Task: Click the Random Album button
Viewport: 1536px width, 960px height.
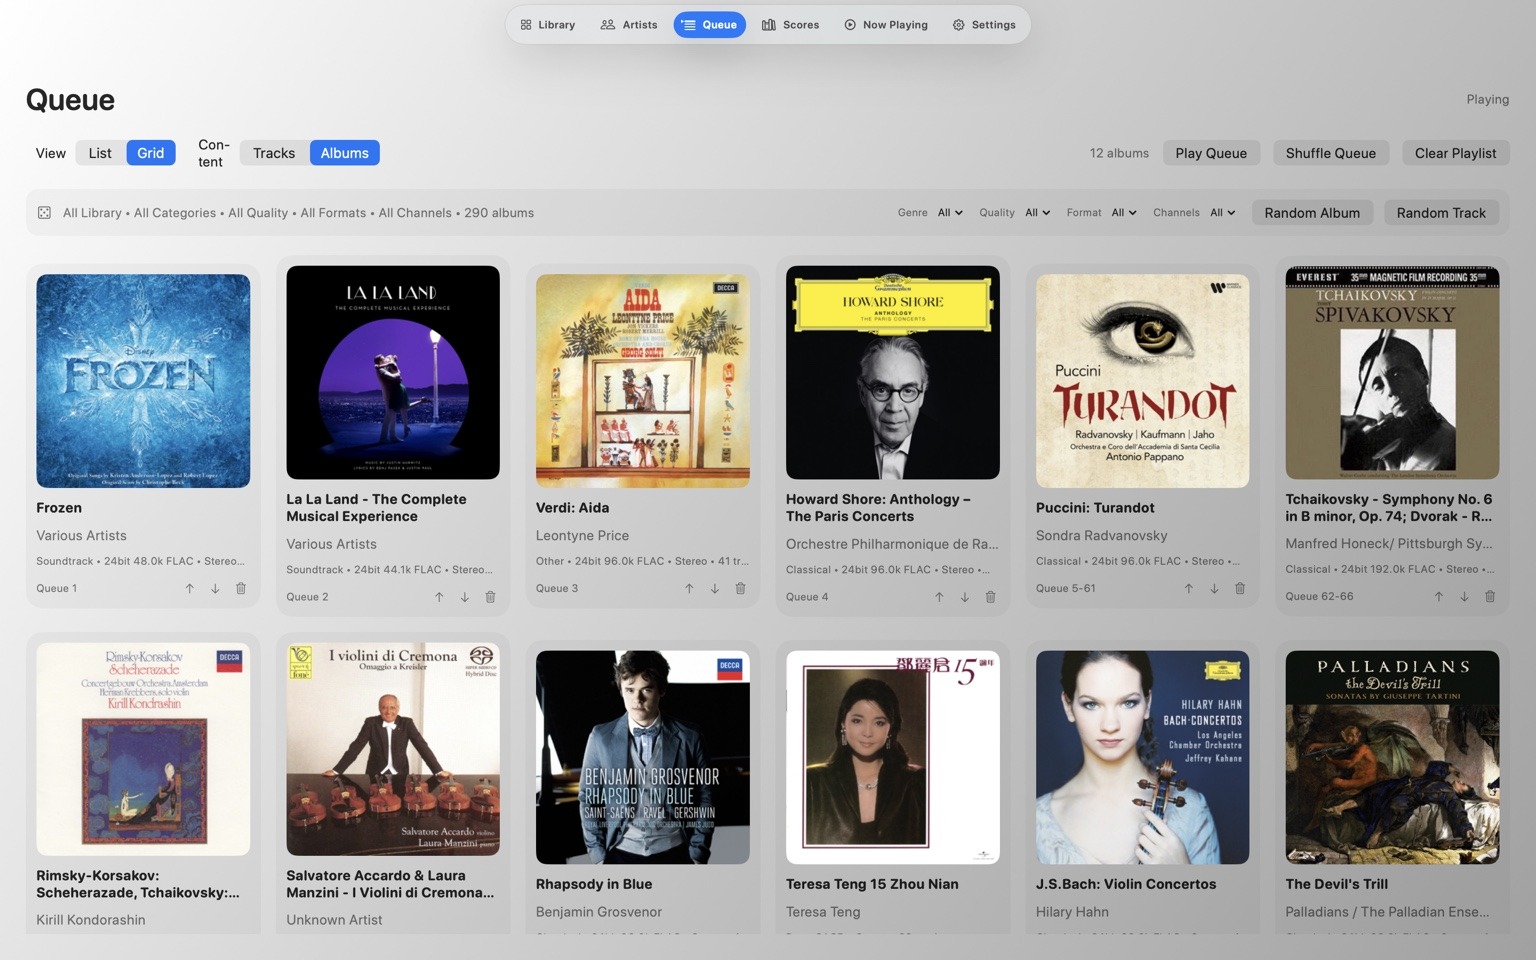Action: tap(1312, 213)
